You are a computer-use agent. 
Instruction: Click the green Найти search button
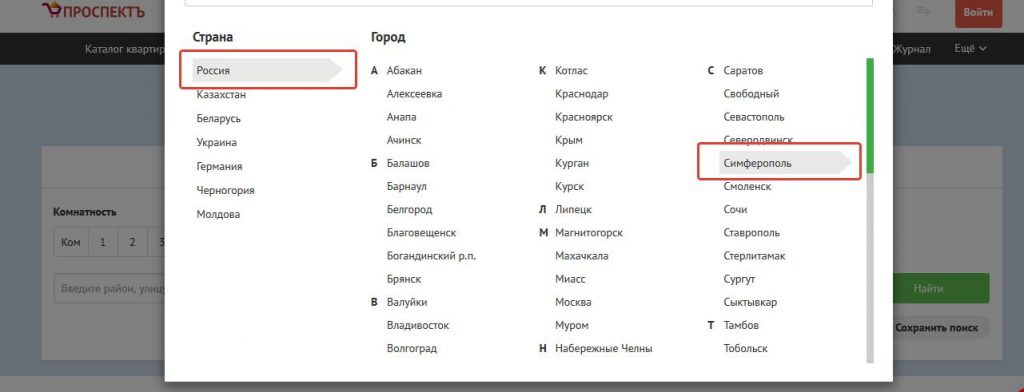pyautogui.click(x=941, y=288)
